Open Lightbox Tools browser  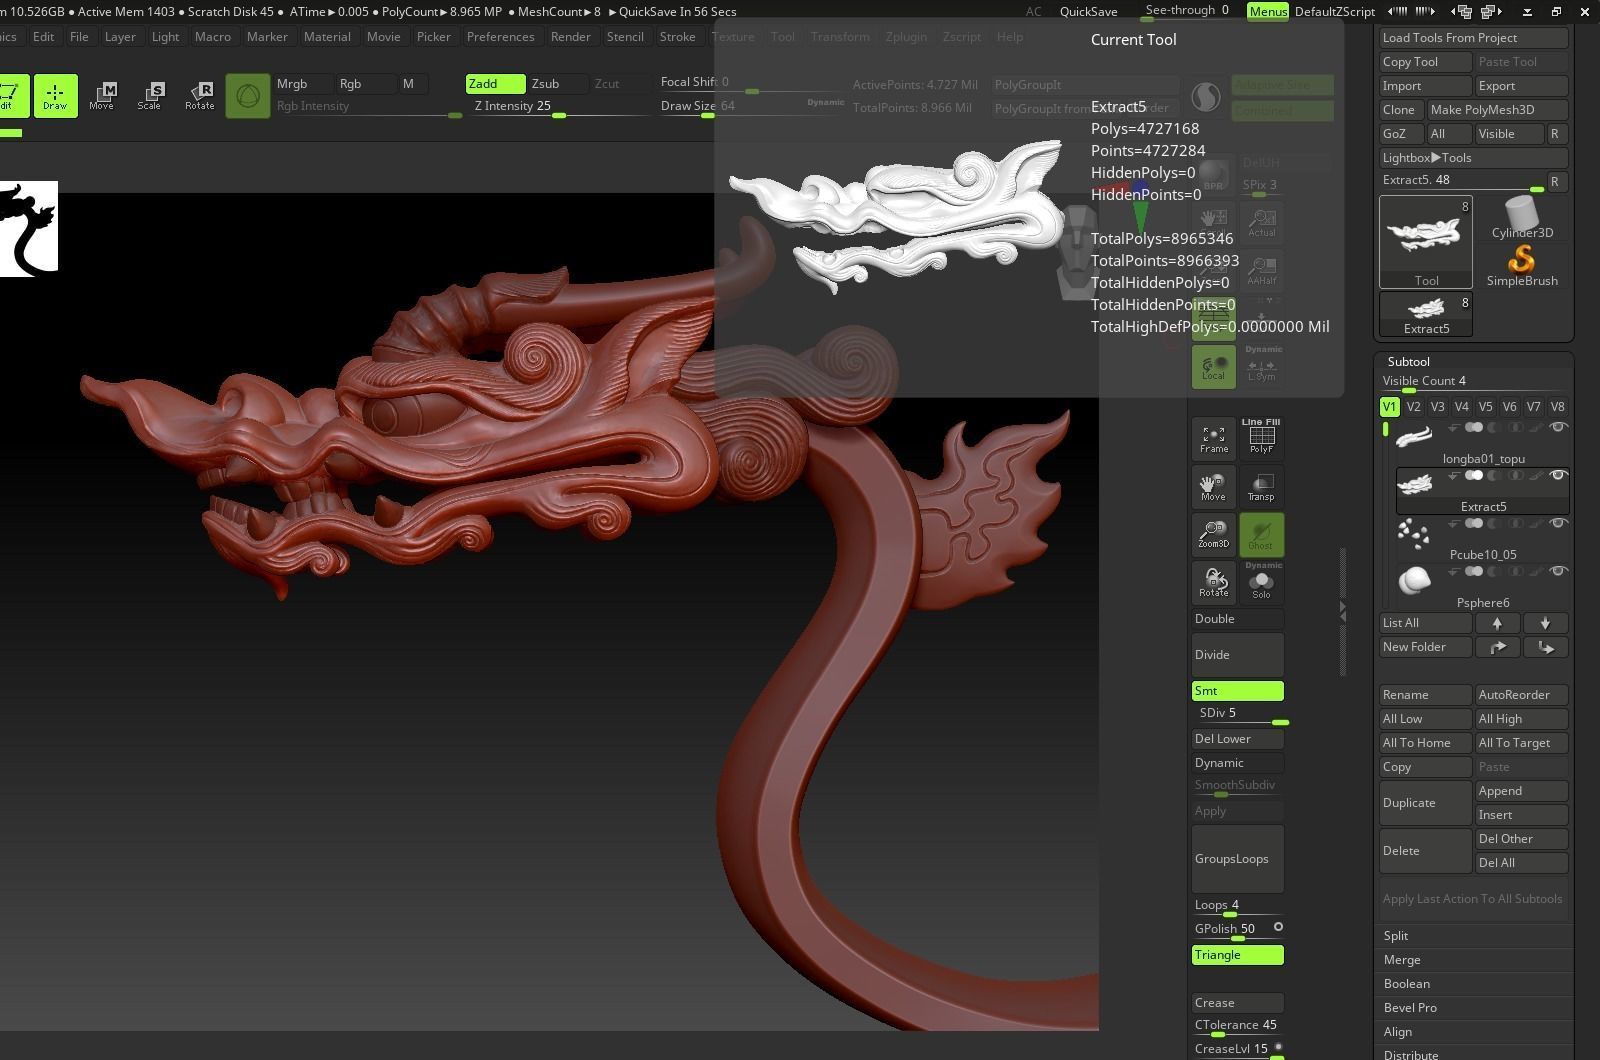point(1473,158)
